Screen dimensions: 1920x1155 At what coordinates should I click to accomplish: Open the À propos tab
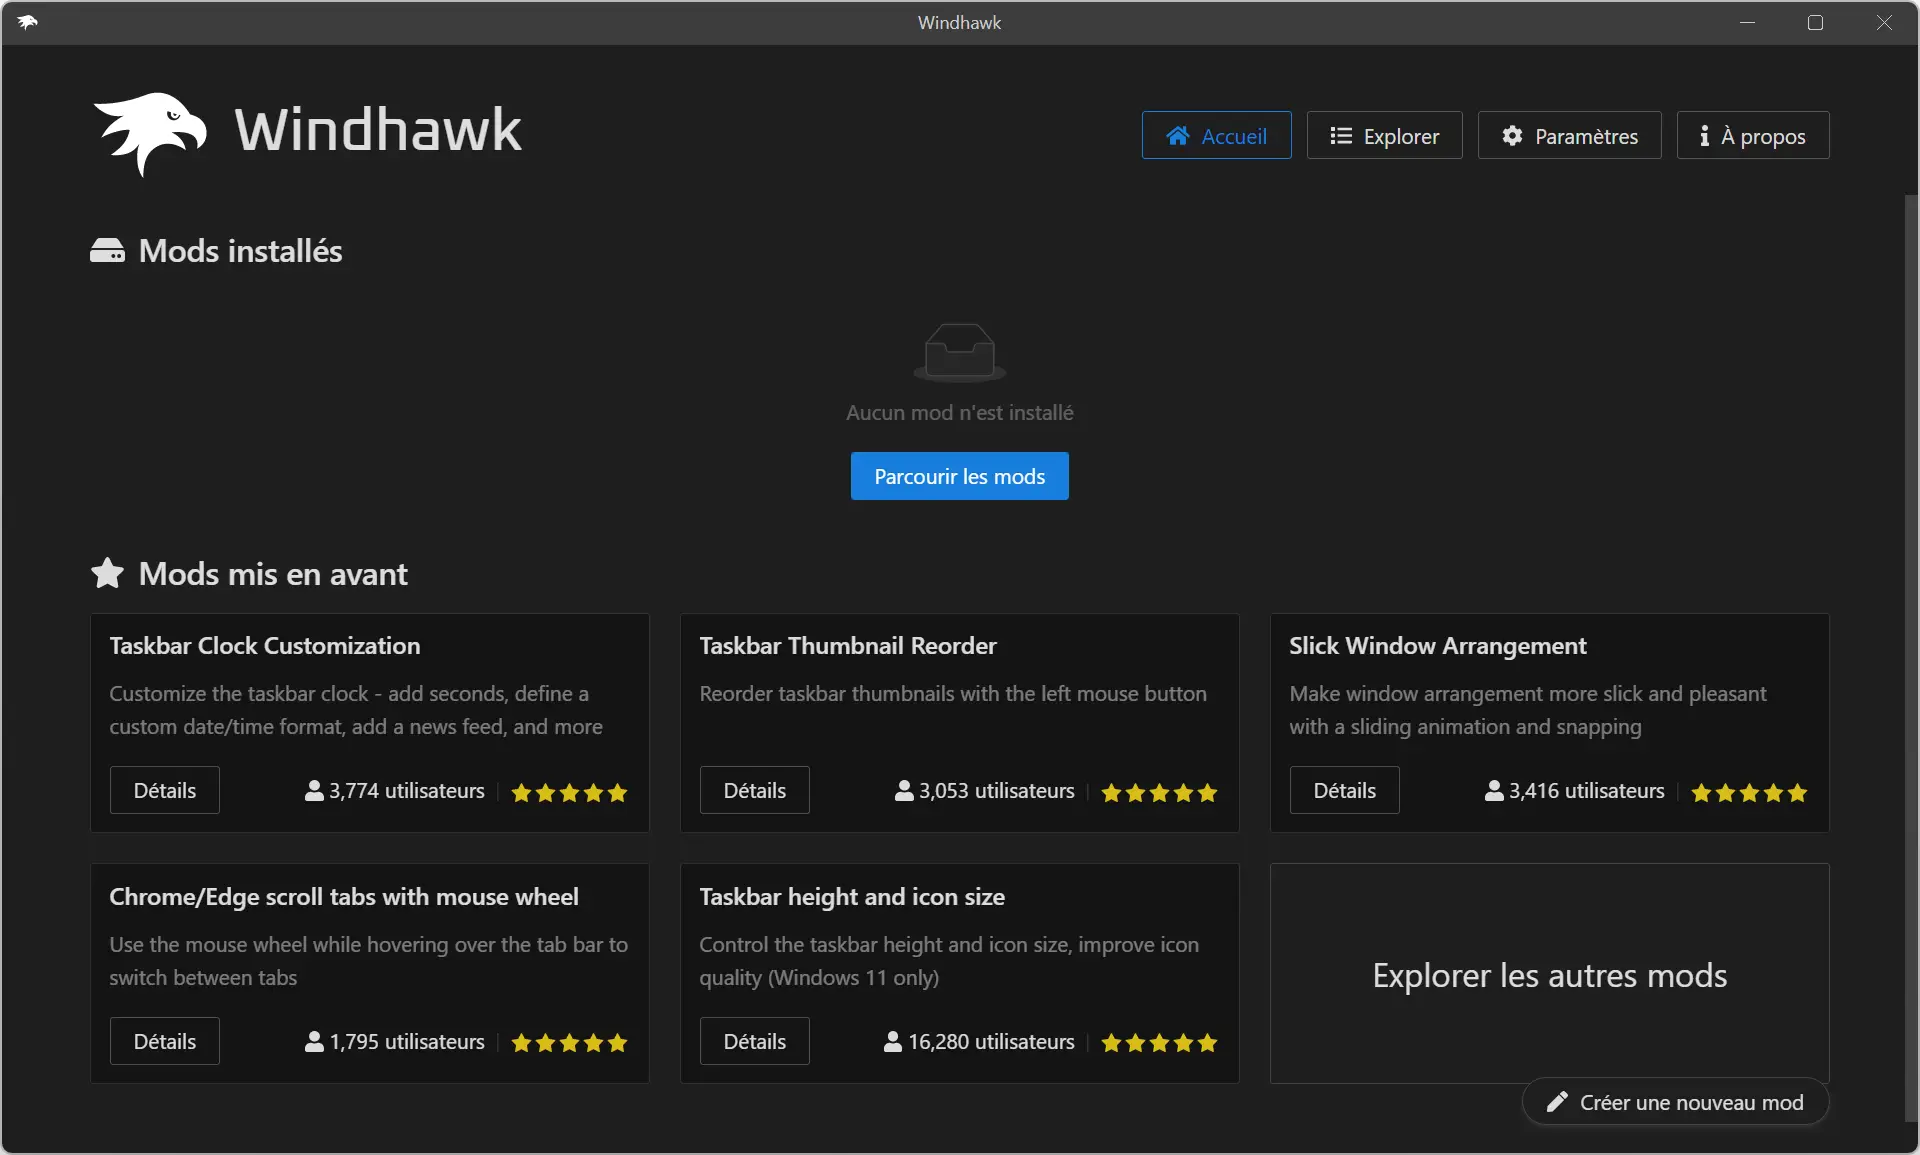(1752, 135)
